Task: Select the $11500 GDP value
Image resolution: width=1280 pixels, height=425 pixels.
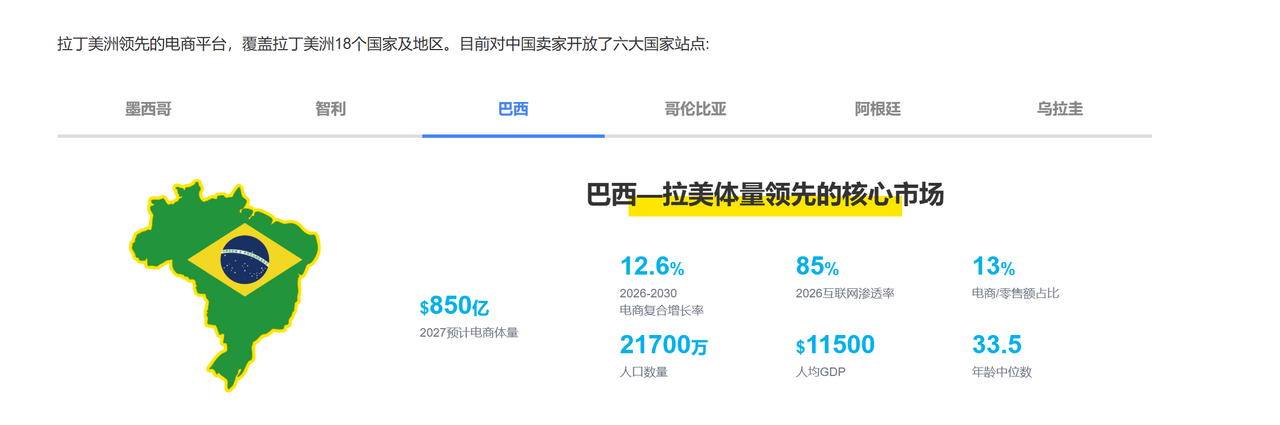Action: (835, 346)
